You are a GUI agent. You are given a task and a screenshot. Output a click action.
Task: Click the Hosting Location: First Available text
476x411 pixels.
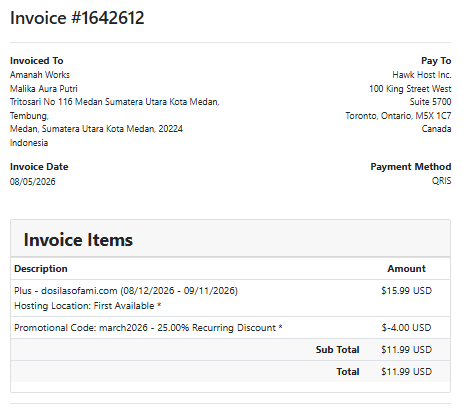pyautogui.click(x=88, y=306)
